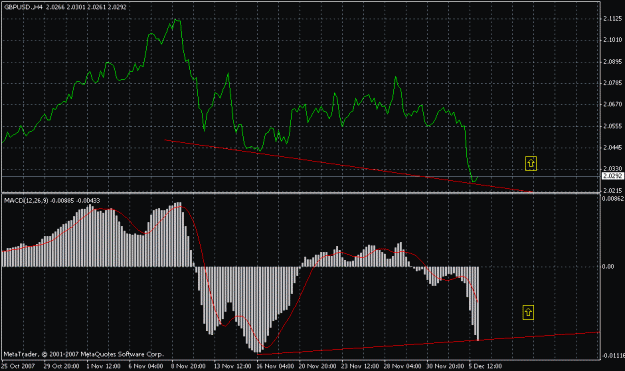625x371 pixels.
Task: Click the current price tag 2.0292
Action: click(x=612, y=176)
